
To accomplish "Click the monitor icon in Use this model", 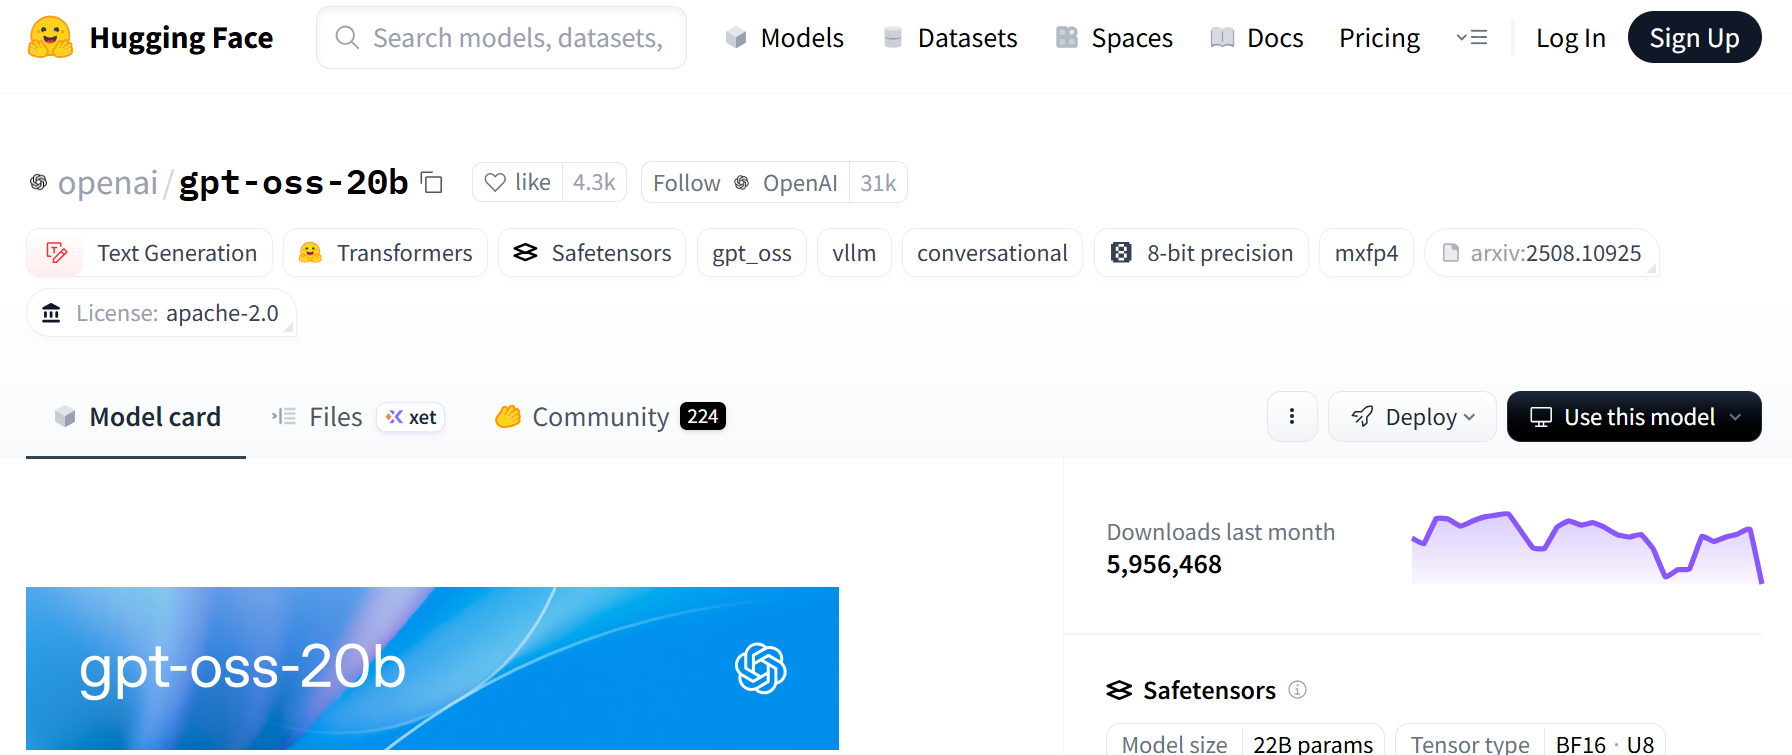I will click(x=1541, y=417).
